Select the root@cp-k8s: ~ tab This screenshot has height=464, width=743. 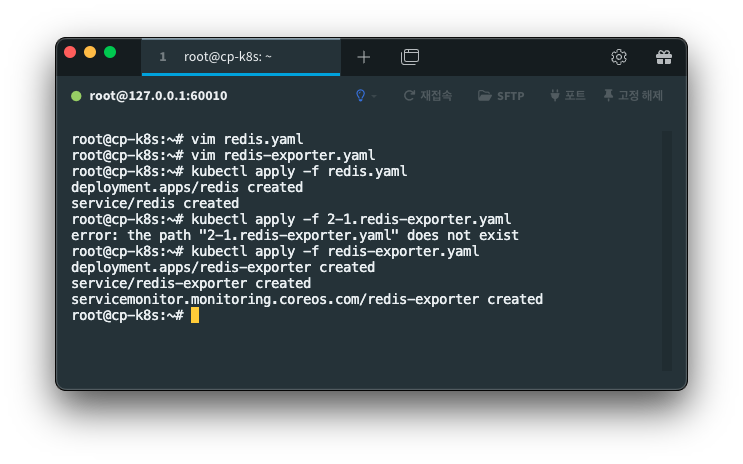pos(241,57)
